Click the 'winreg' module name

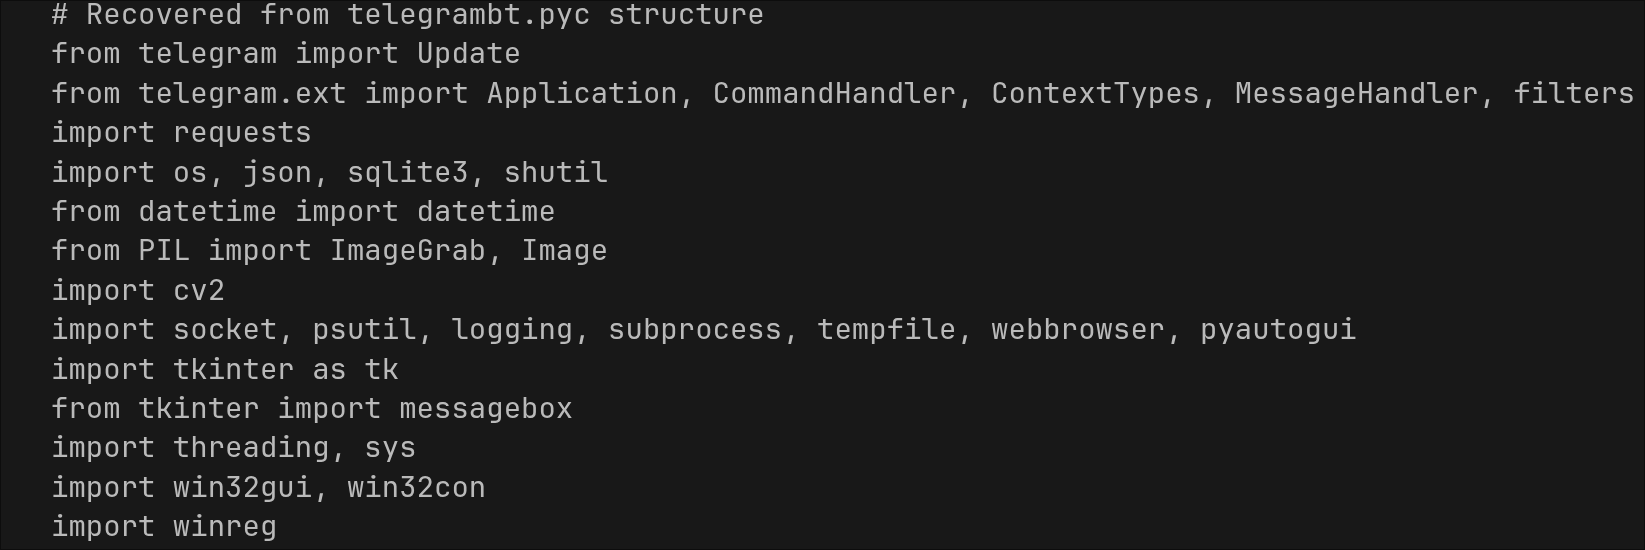click(x=225, y=527)
